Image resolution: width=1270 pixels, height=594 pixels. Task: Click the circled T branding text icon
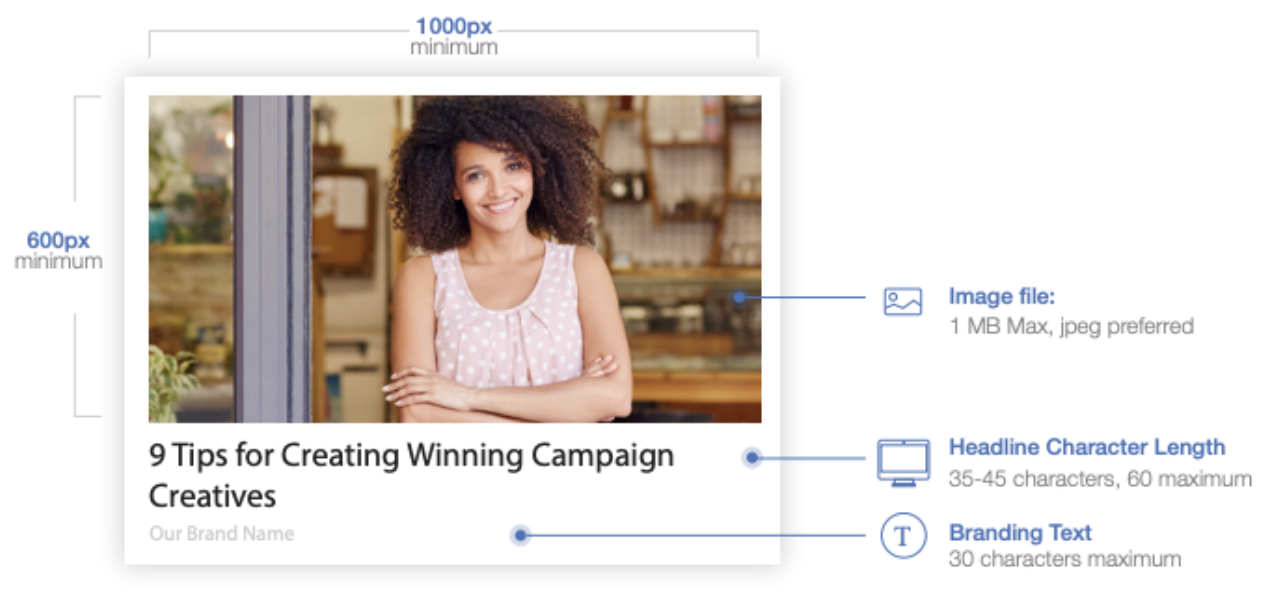click(x=903, y=536)
